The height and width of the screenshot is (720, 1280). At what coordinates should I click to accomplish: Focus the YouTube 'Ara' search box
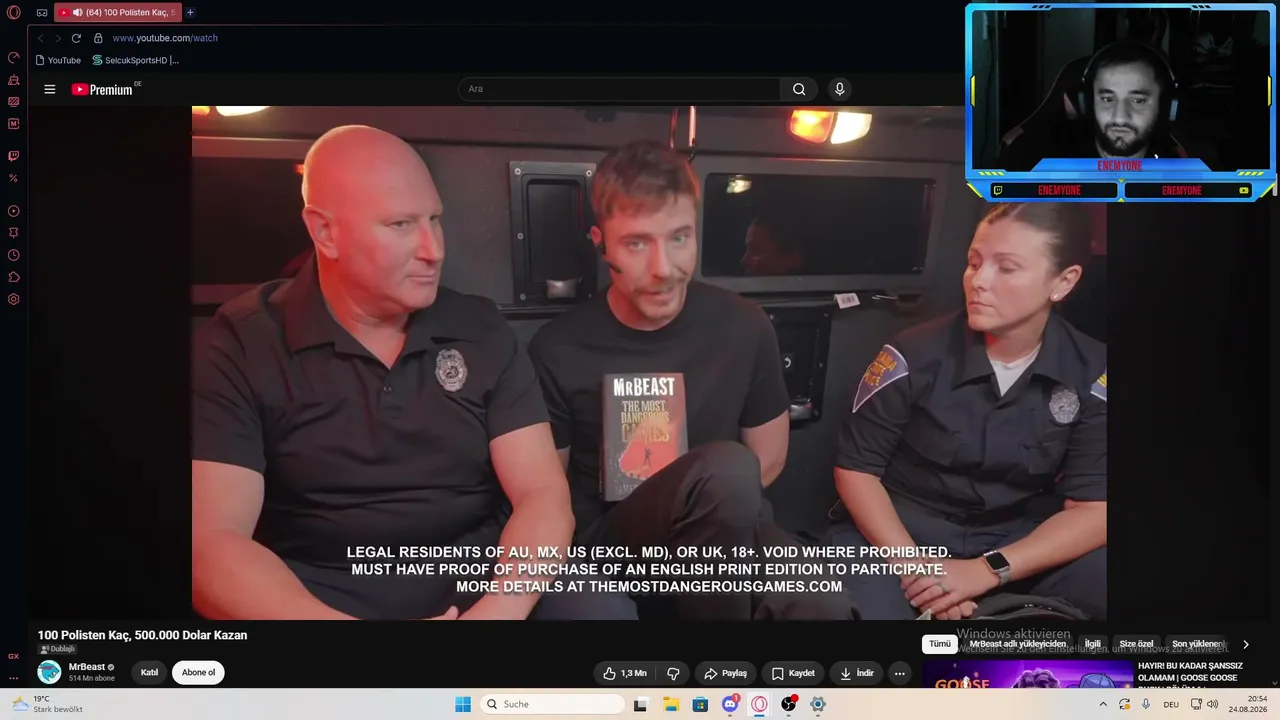point(620,89)
